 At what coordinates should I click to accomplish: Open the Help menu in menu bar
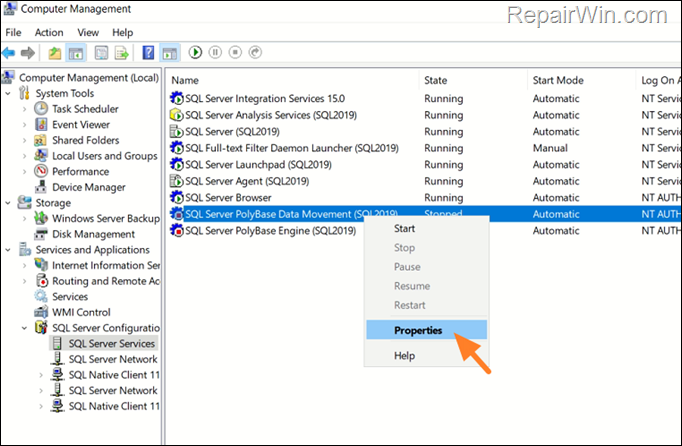point(123,33)
